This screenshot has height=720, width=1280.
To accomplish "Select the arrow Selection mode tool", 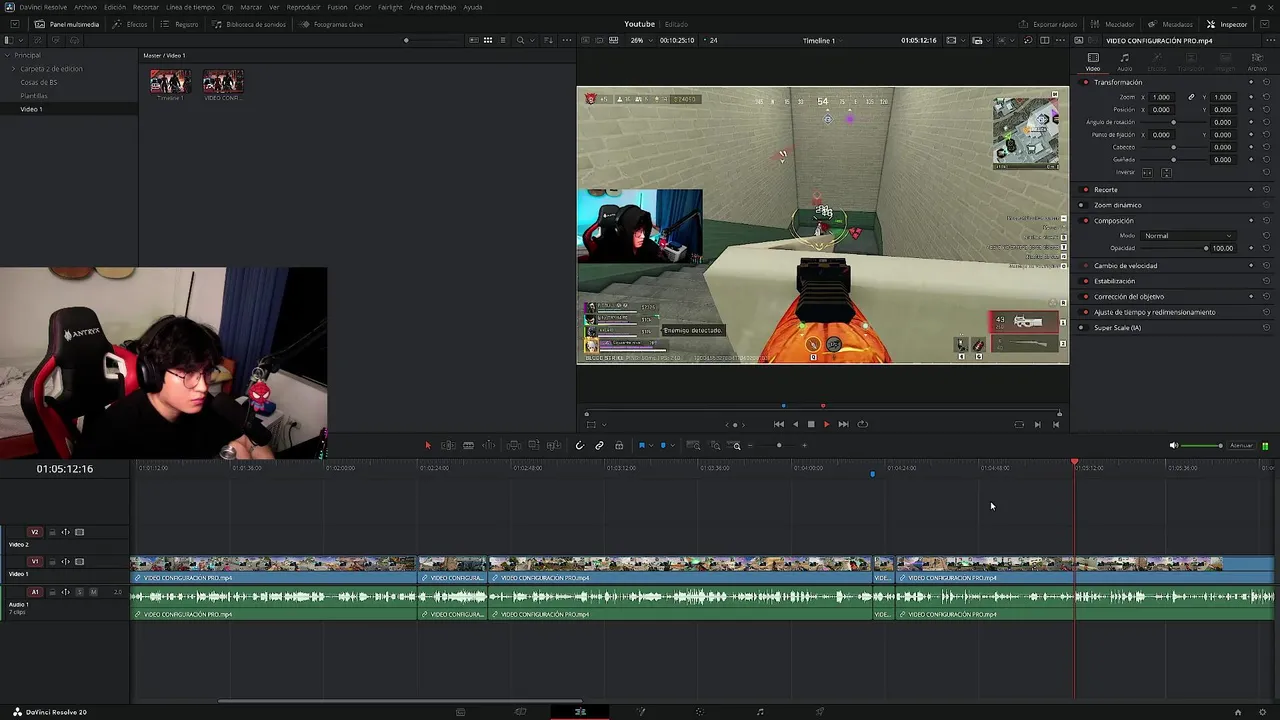I will pos(427,445).
